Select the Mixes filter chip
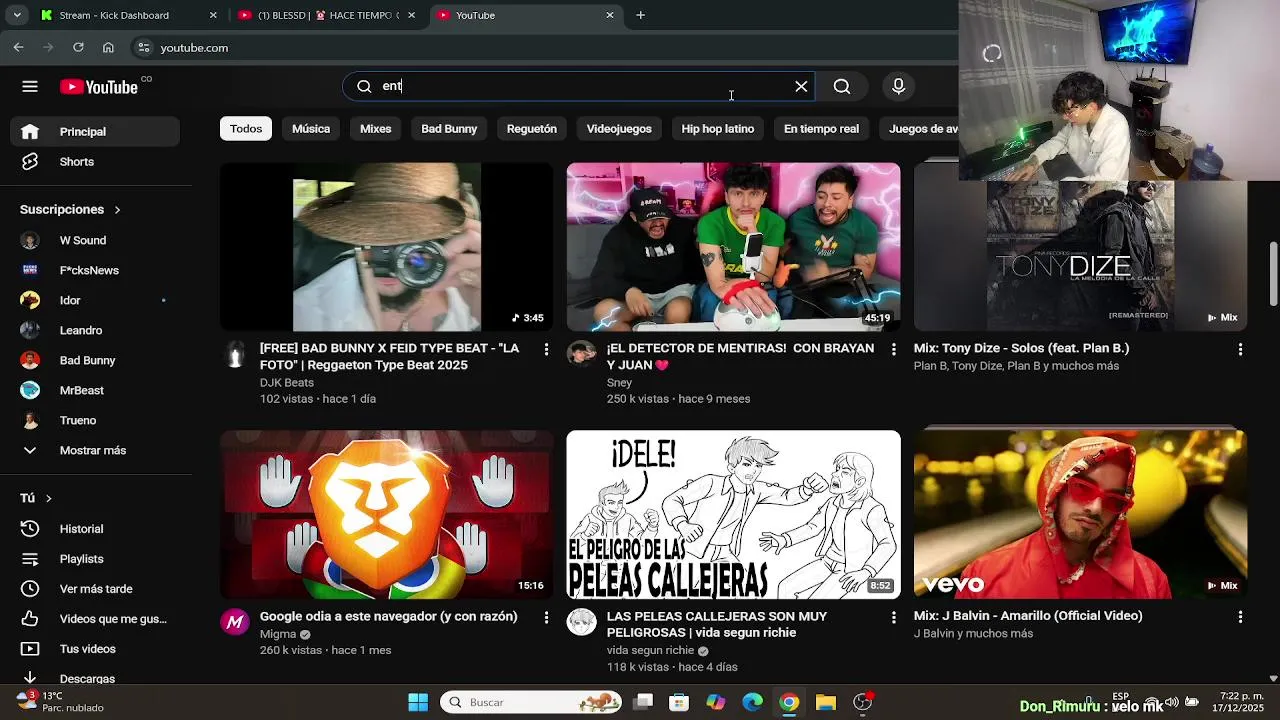The image size is (1280, 720). pos(376,128)
